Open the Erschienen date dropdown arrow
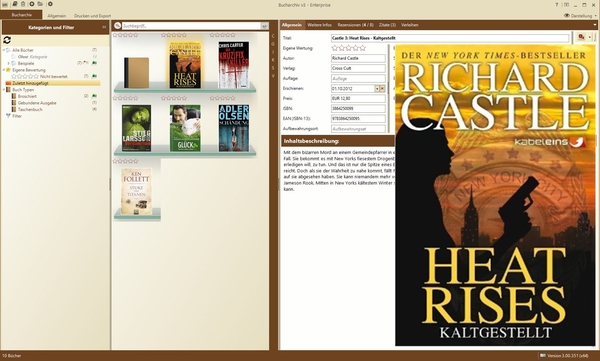600x361 pixels. [377, 88]
